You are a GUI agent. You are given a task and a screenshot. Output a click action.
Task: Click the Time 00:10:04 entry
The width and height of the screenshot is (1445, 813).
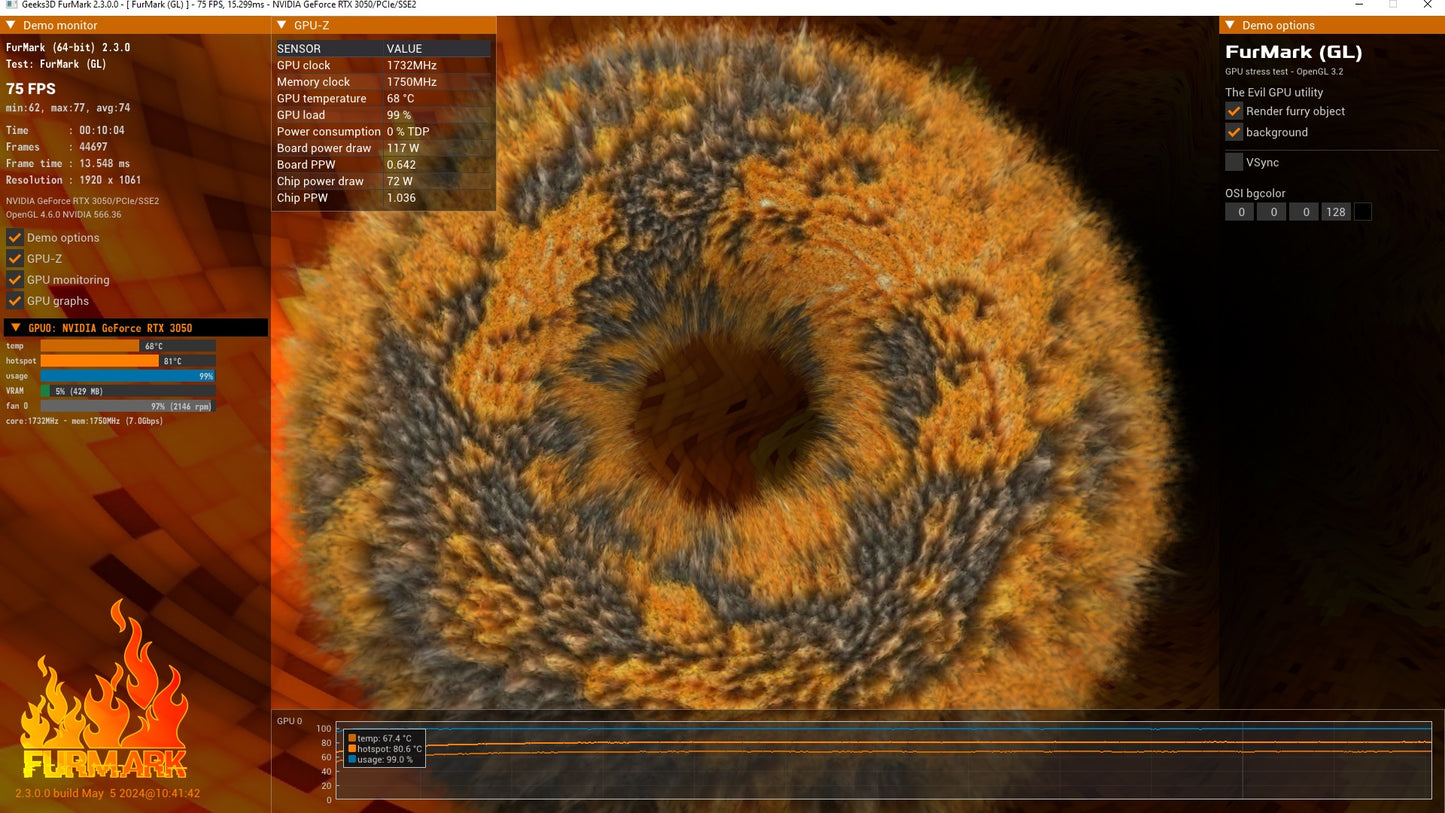[x=65, y=131]
